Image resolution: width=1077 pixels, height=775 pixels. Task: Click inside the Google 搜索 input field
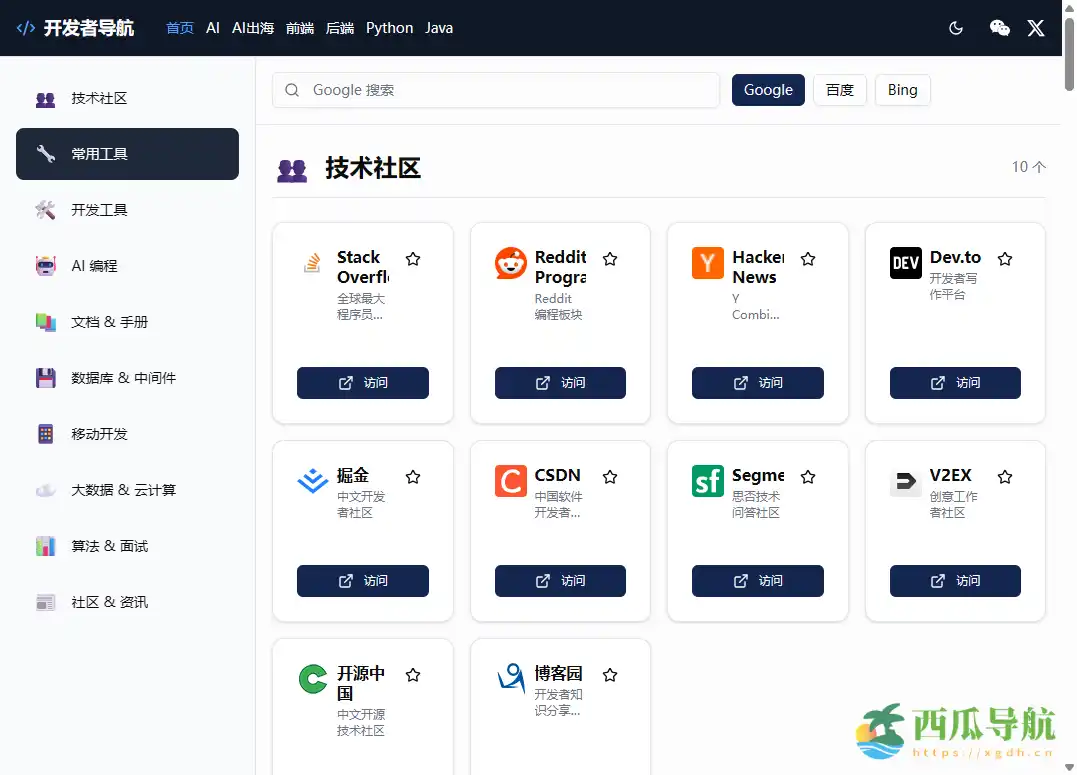[495, 90]
